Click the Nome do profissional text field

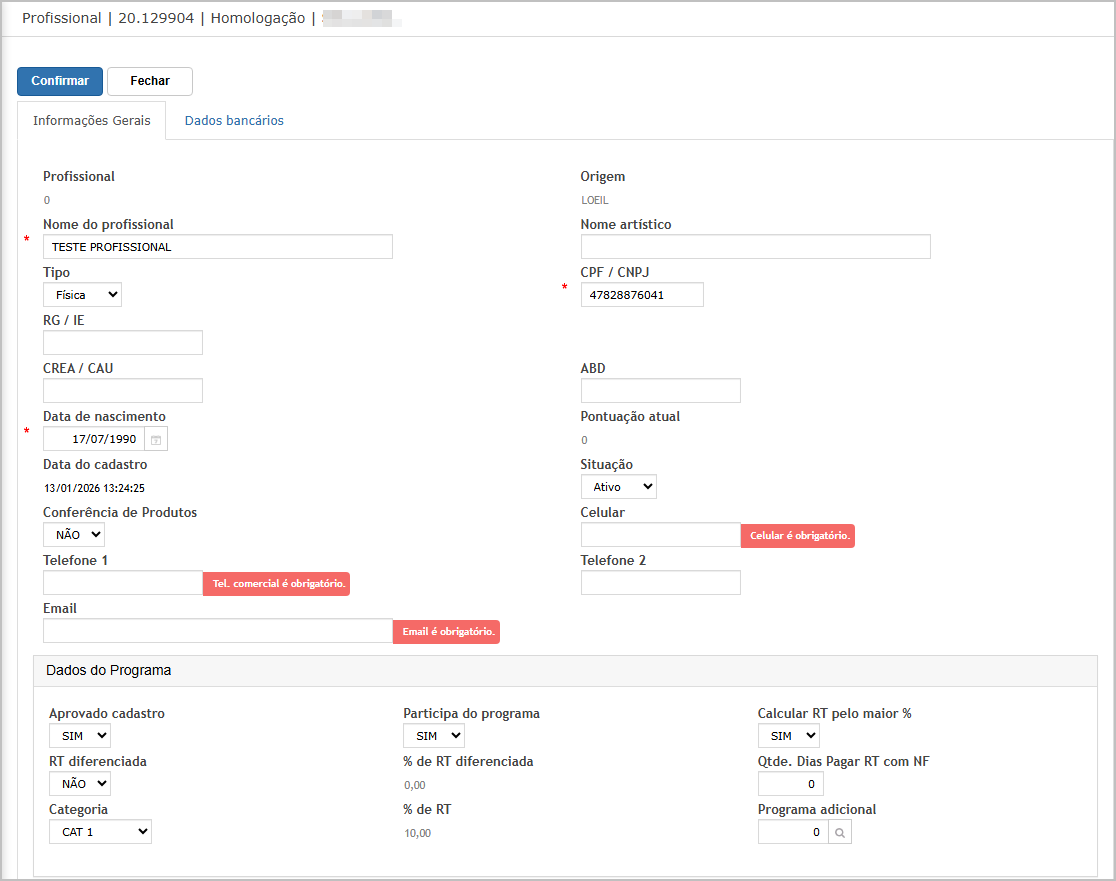pyautogui.click(x=218, y=247)
